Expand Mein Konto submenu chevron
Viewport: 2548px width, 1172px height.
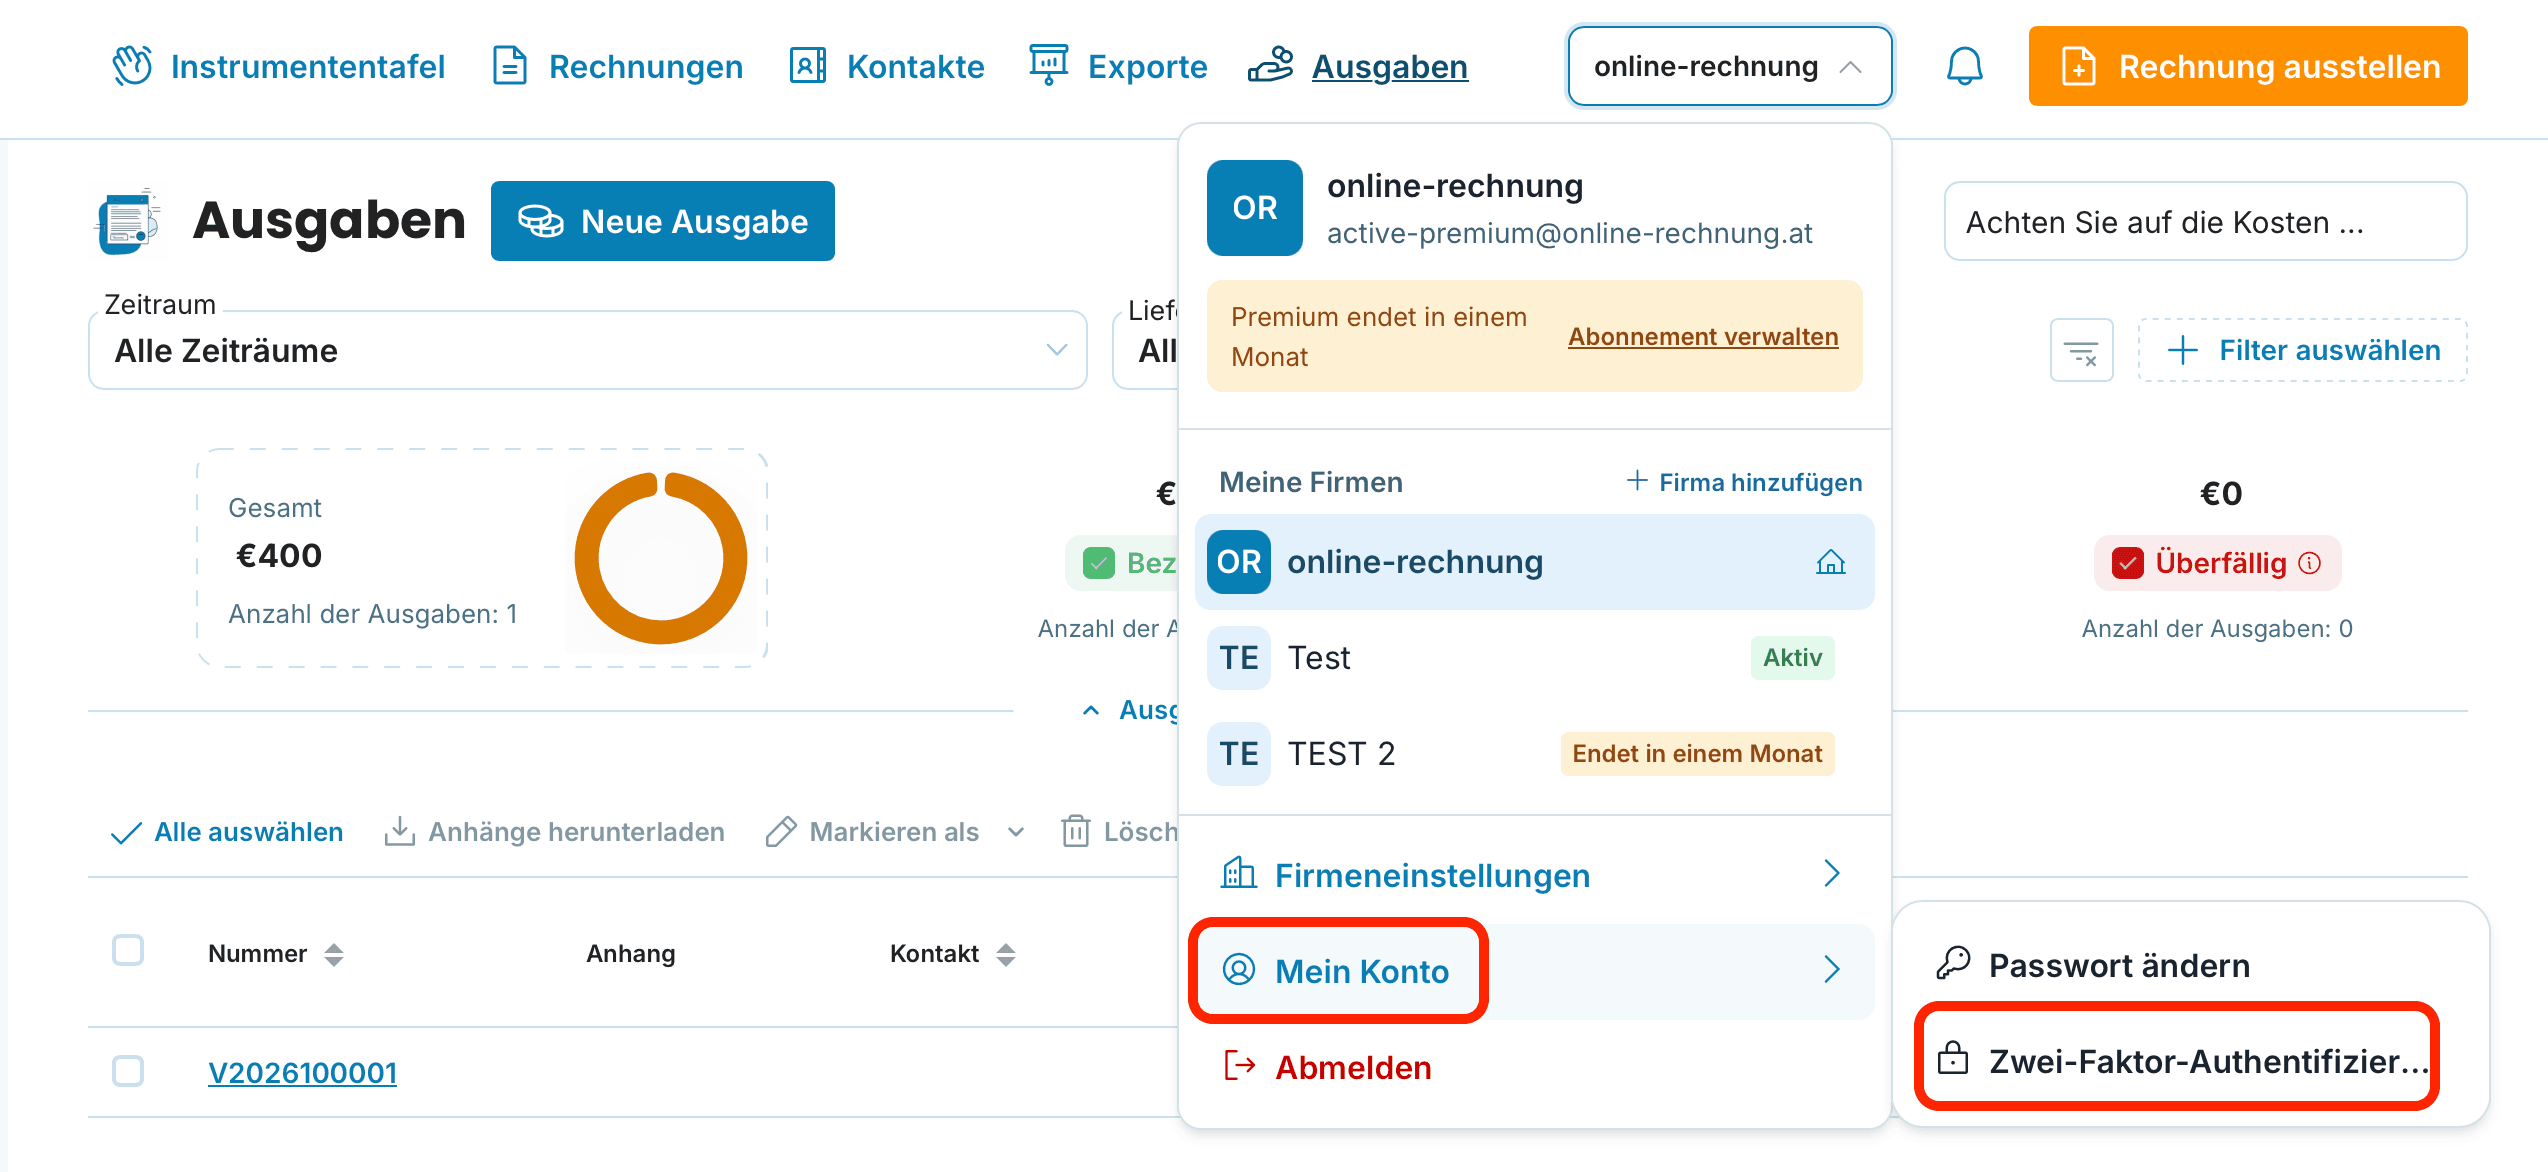pyautogui.click(x=1831, y=970)
